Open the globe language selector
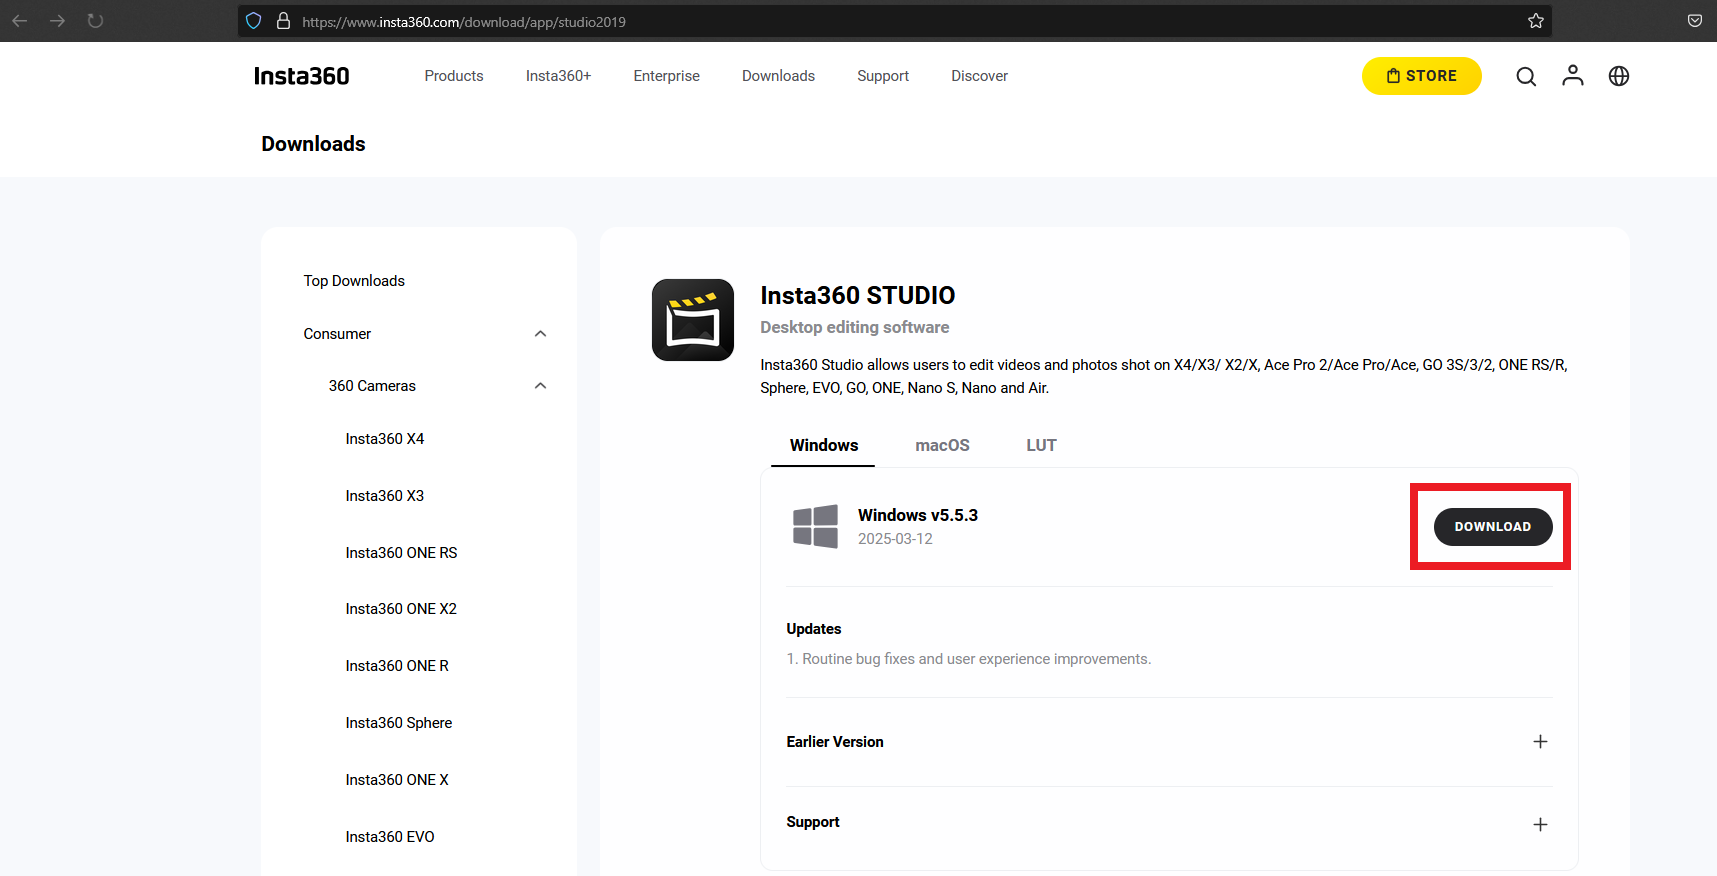 point(1619,76)
